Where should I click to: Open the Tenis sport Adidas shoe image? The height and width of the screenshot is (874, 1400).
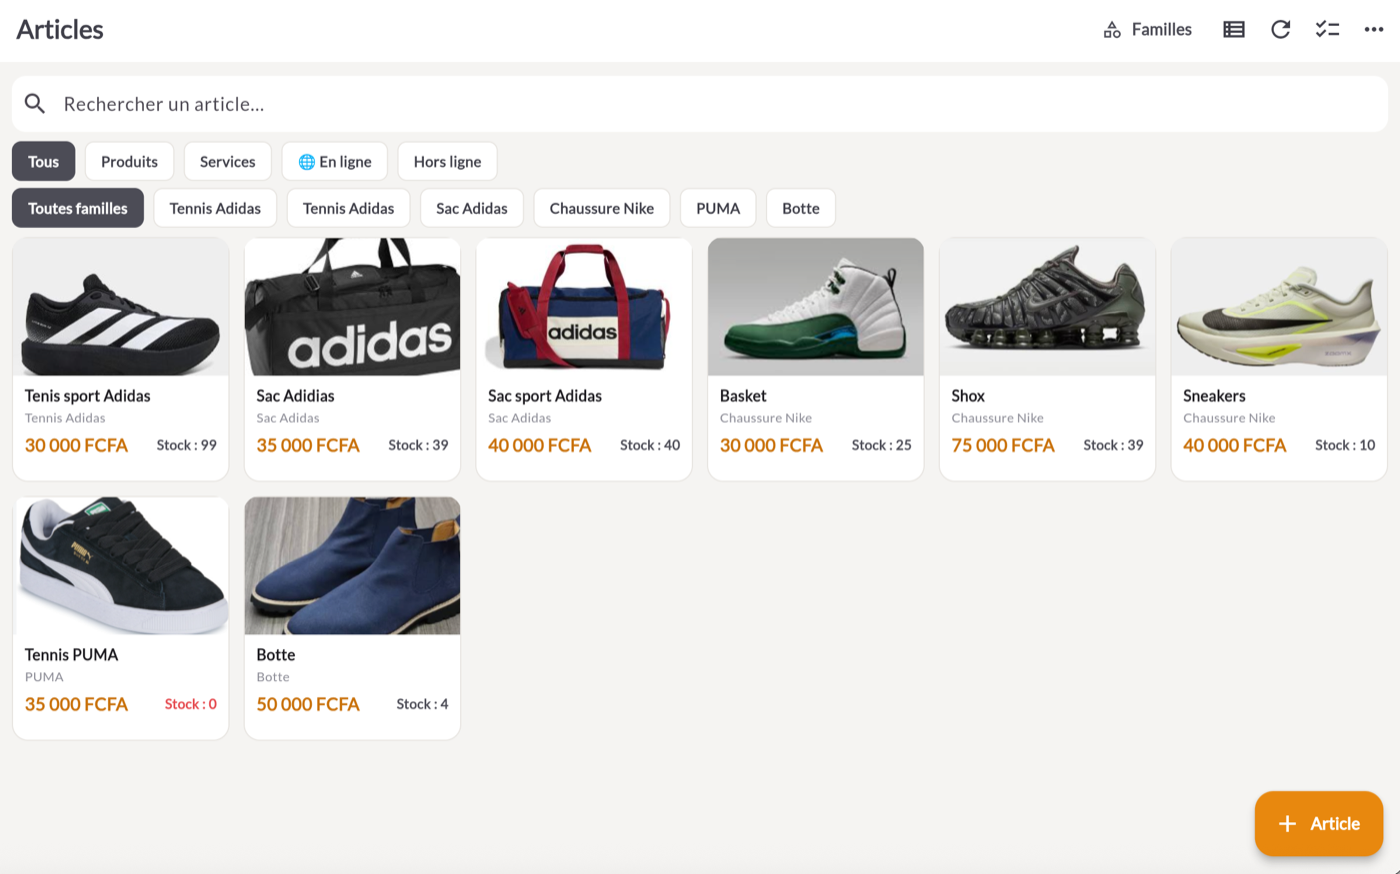121,307
